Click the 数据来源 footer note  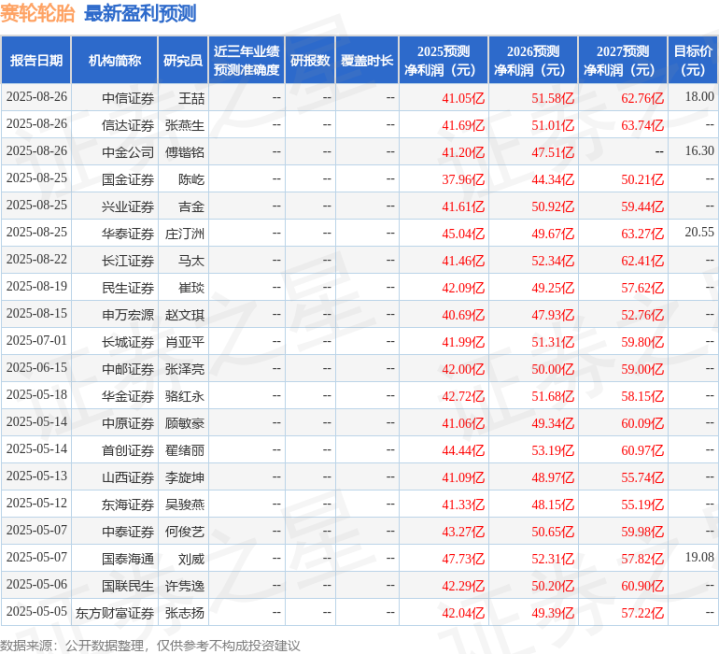(150, 646)
